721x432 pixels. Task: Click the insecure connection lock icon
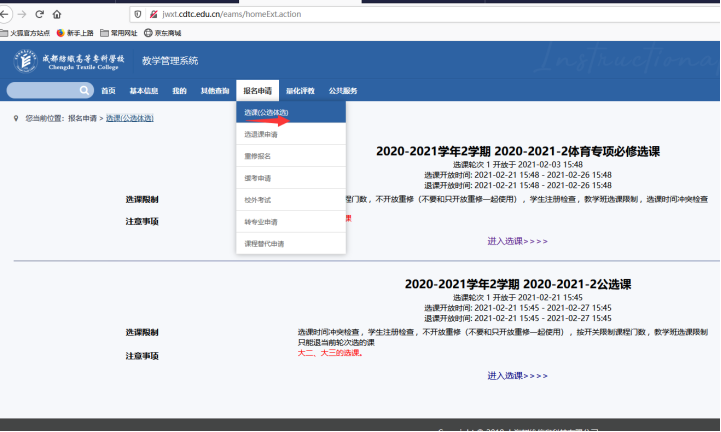152,15
